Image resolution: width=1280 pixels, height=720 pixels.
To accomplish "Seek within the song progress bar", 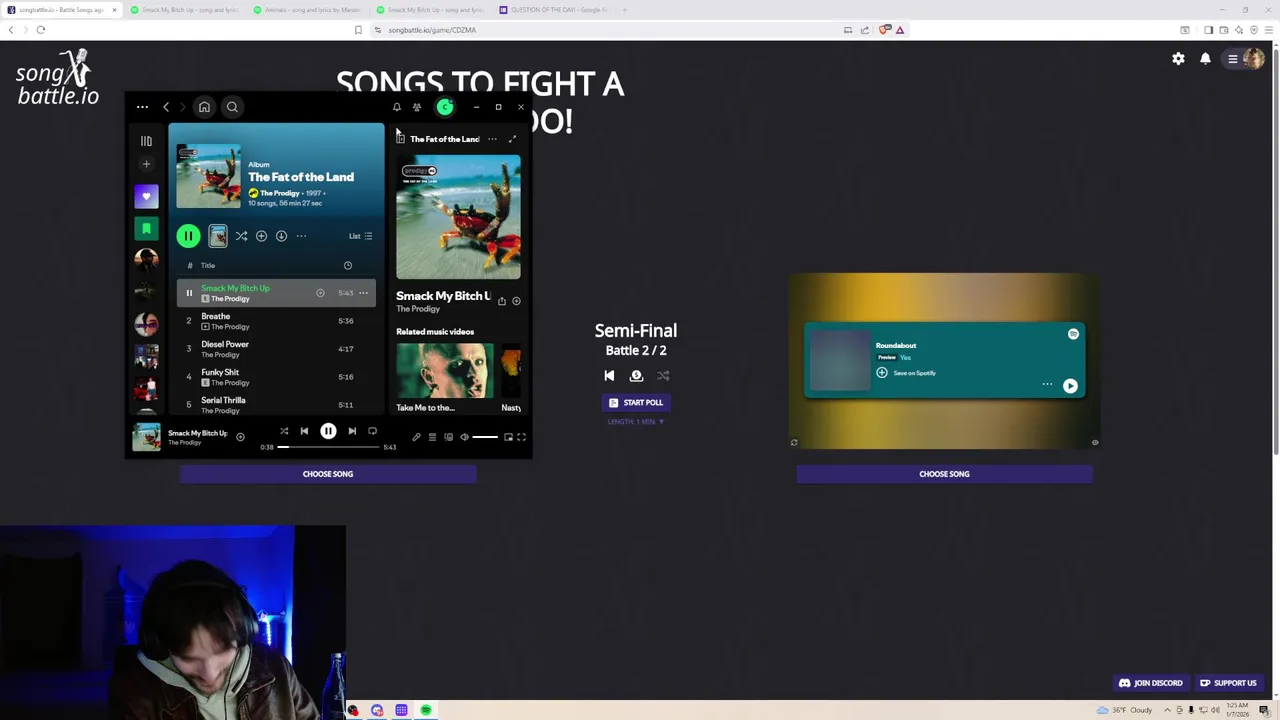I will coord(329,447).
